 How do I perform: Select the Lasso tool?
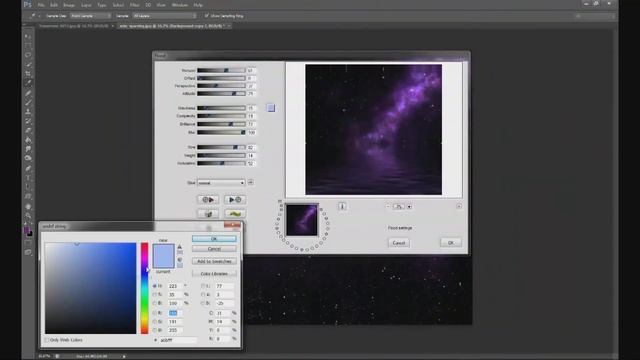28,55
